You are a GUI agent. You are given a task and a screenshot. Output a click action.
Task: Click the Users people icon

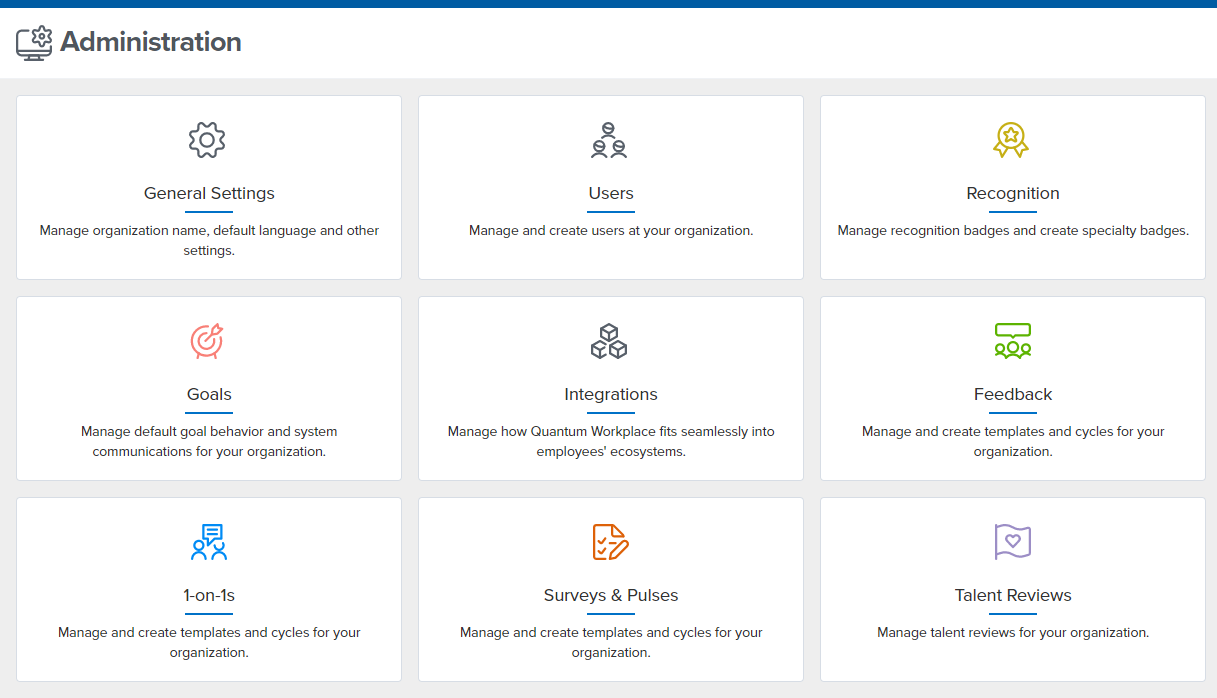pos(609,140)
